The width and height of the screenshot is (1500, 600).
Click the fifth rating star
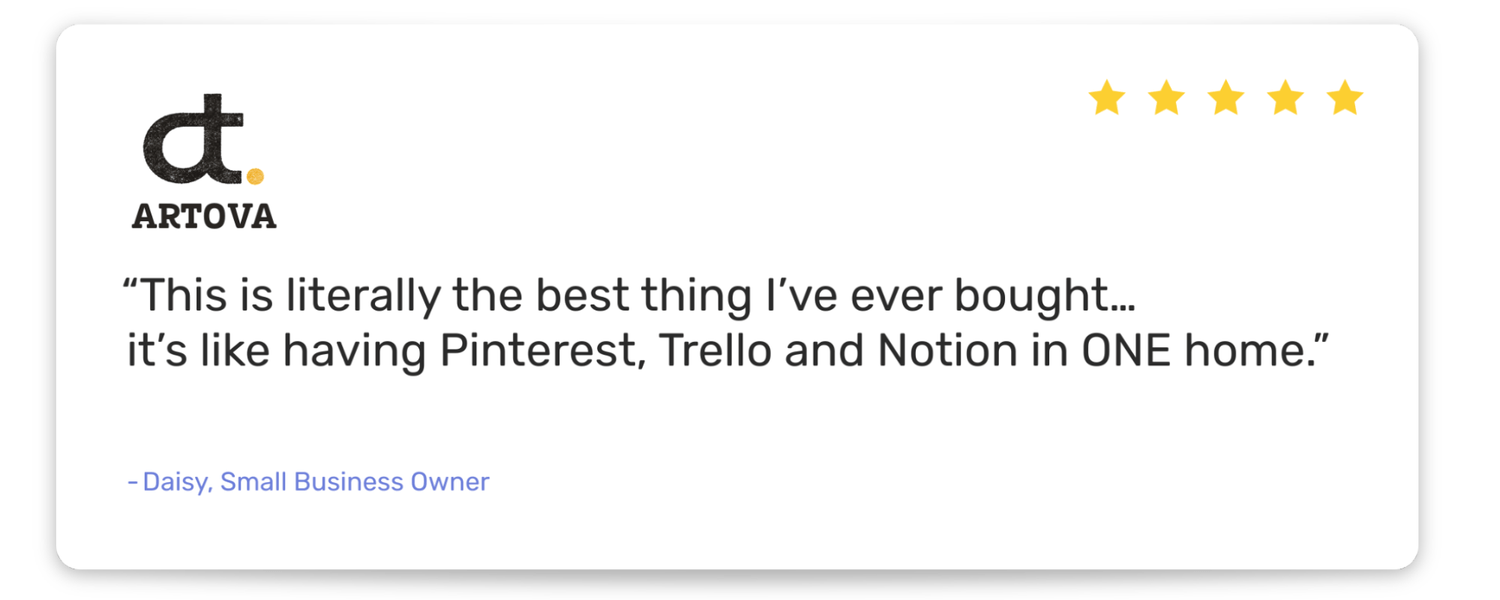[x=1345, y=98]
